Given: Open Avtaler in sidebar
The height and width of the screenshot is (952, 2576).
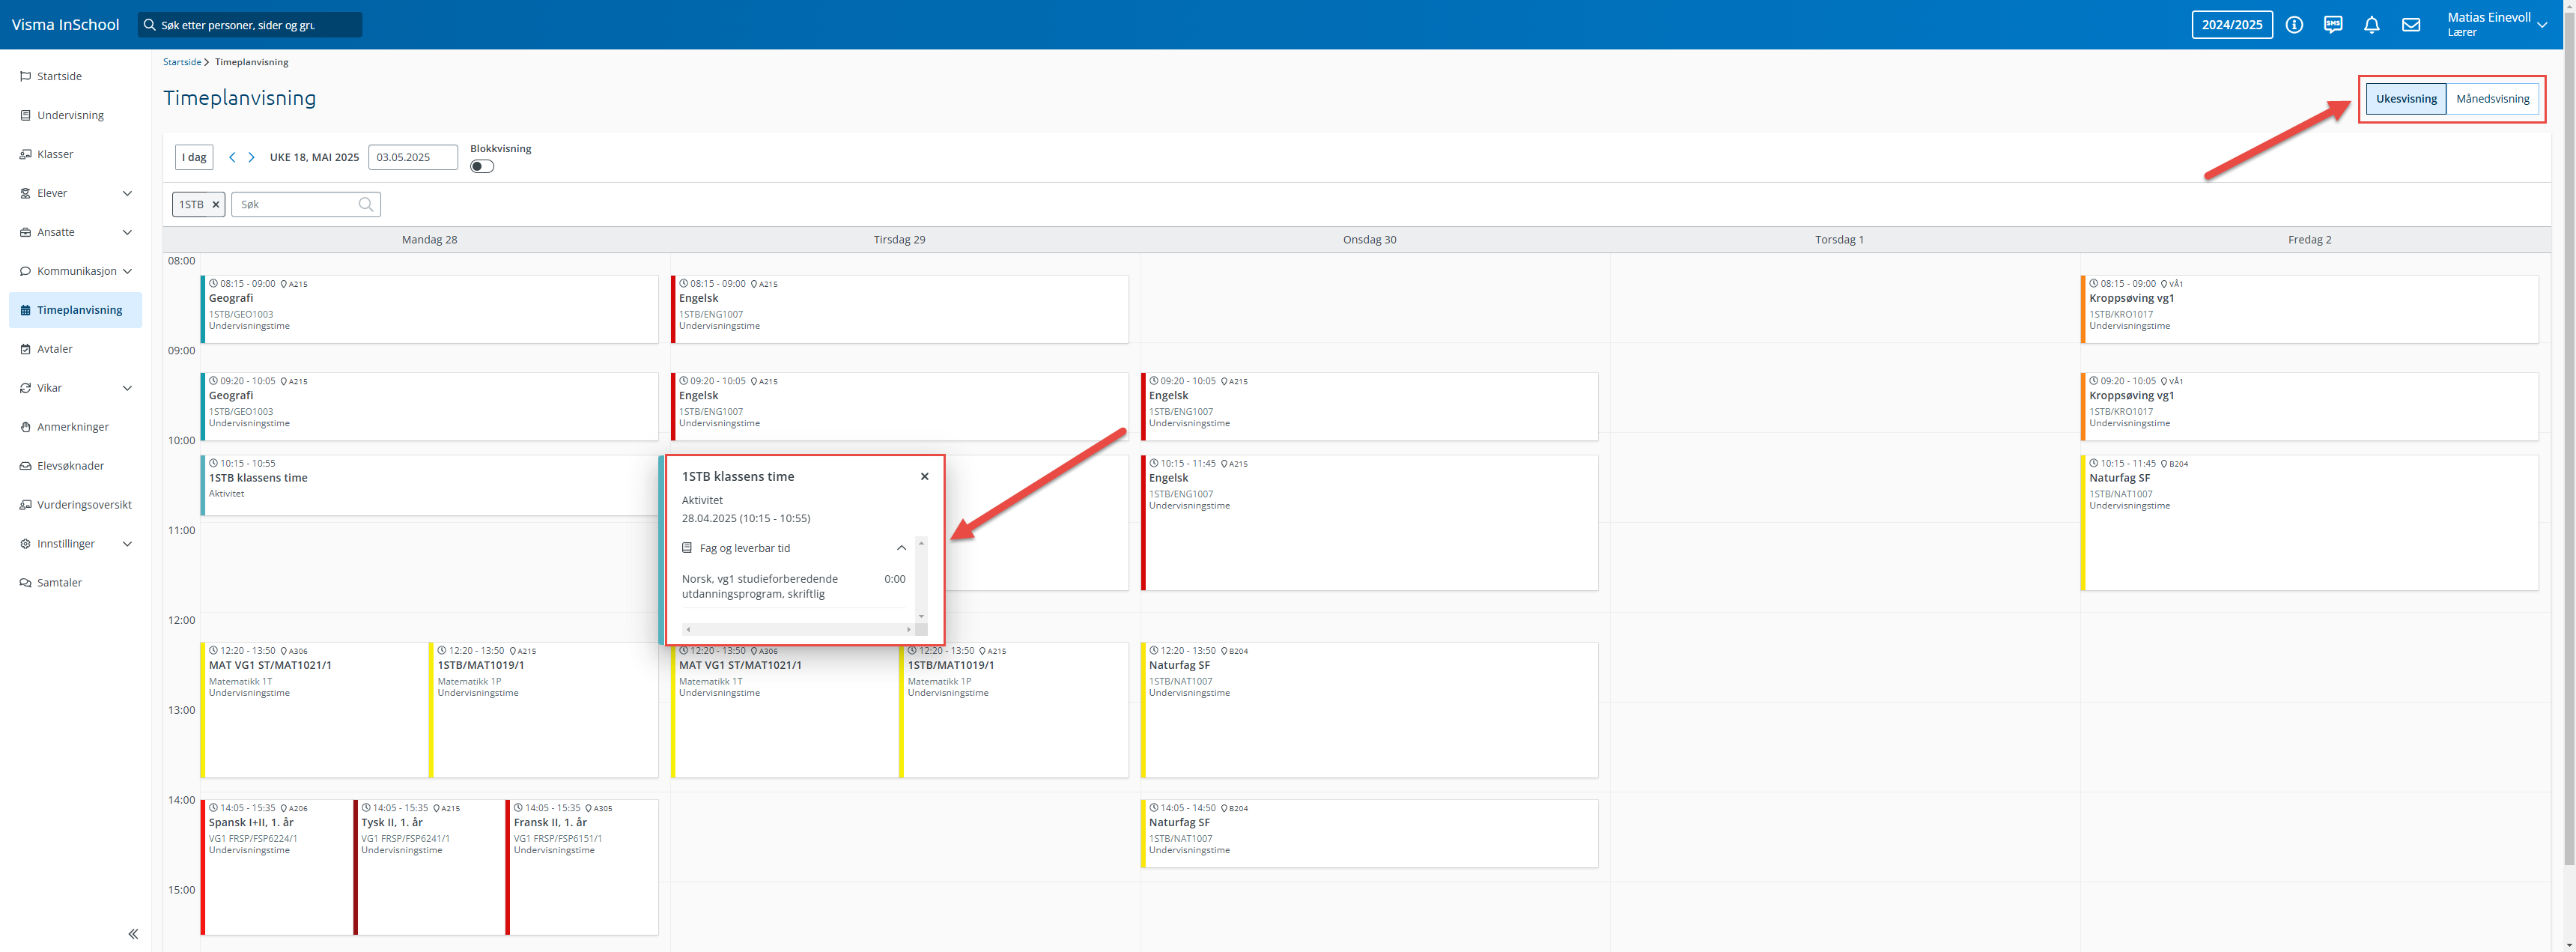Looking at the screenshot, I should pos(55,349).
